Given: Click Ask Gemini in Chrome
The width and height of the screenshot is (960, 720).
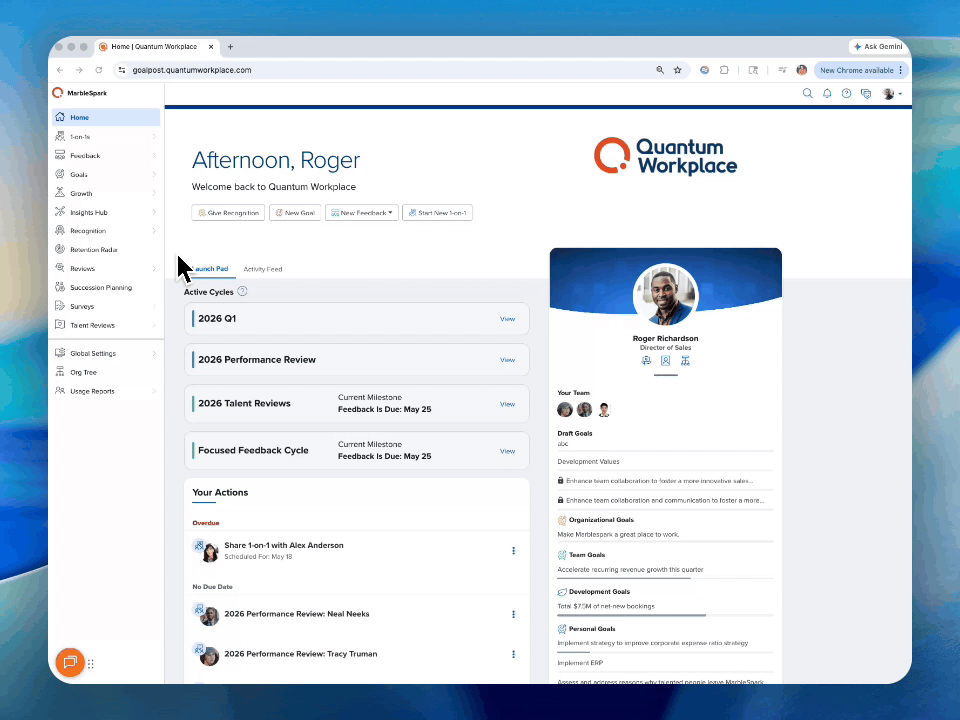Looking at the screenshot, I should [878, 47].
